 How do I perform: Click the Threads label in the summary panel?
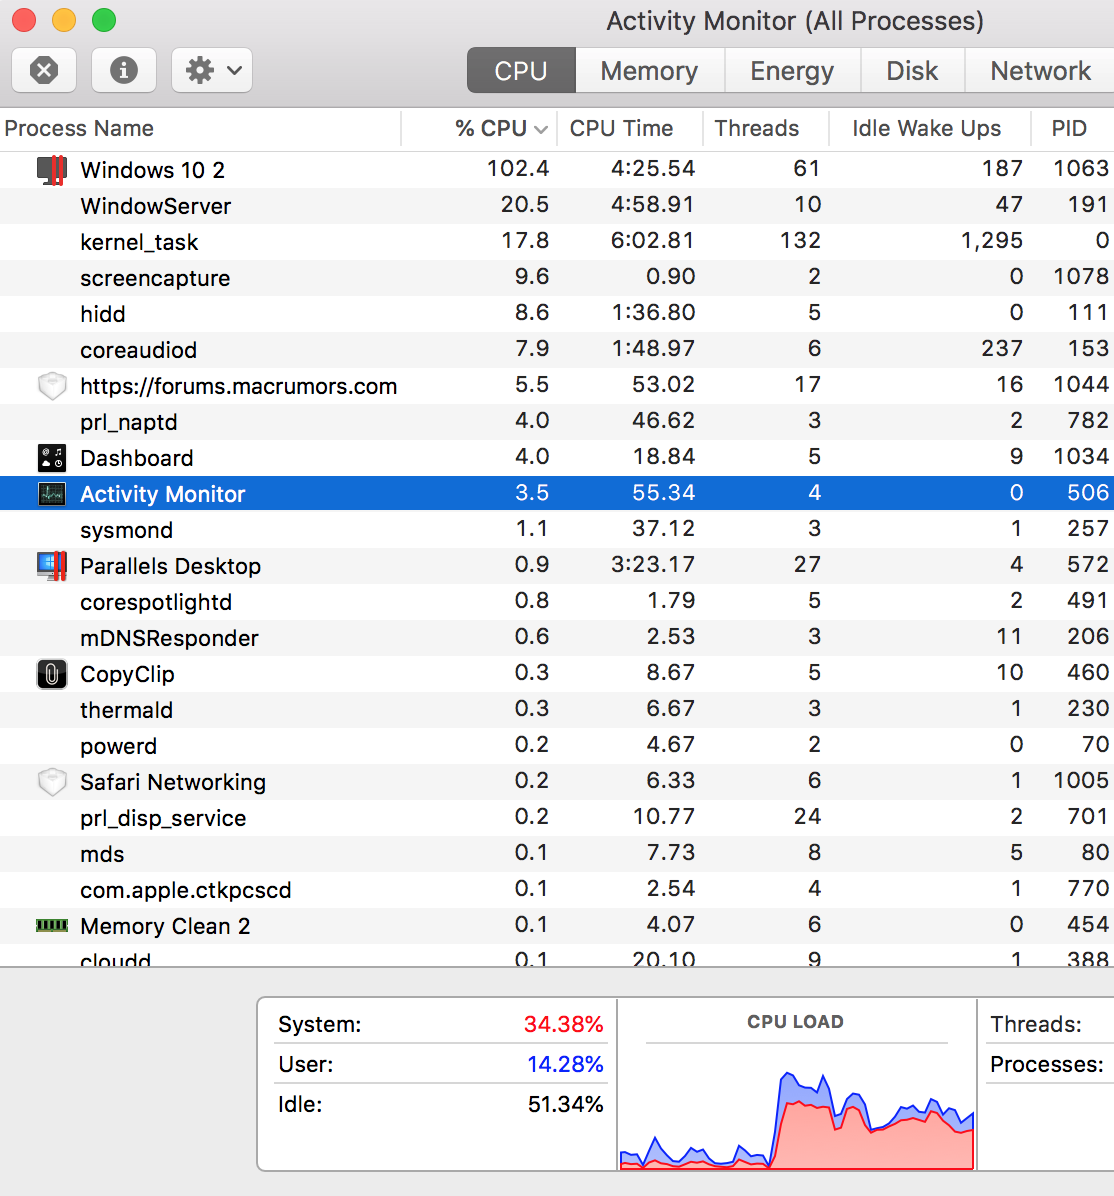tap(1035, 1024)
